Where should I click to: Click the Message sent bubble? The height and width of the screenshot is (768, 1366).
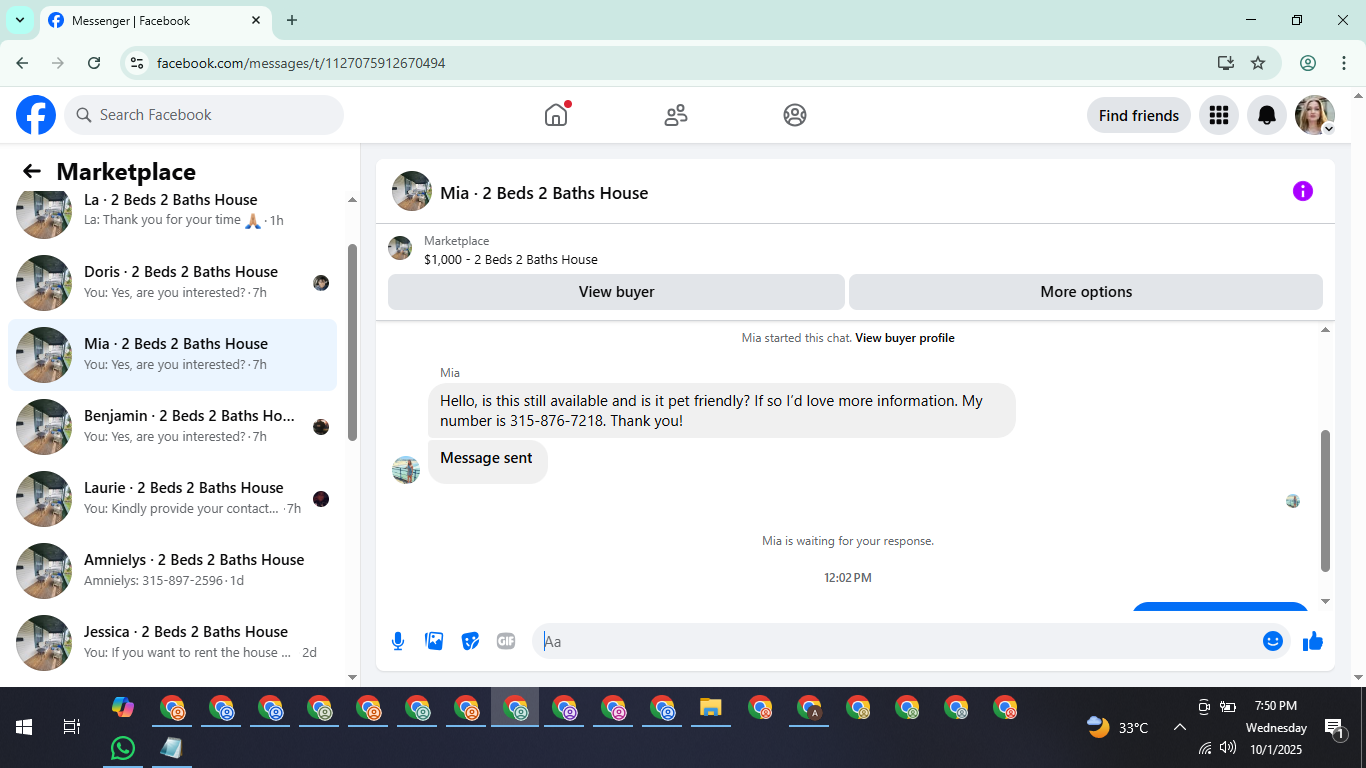[488, 462]
